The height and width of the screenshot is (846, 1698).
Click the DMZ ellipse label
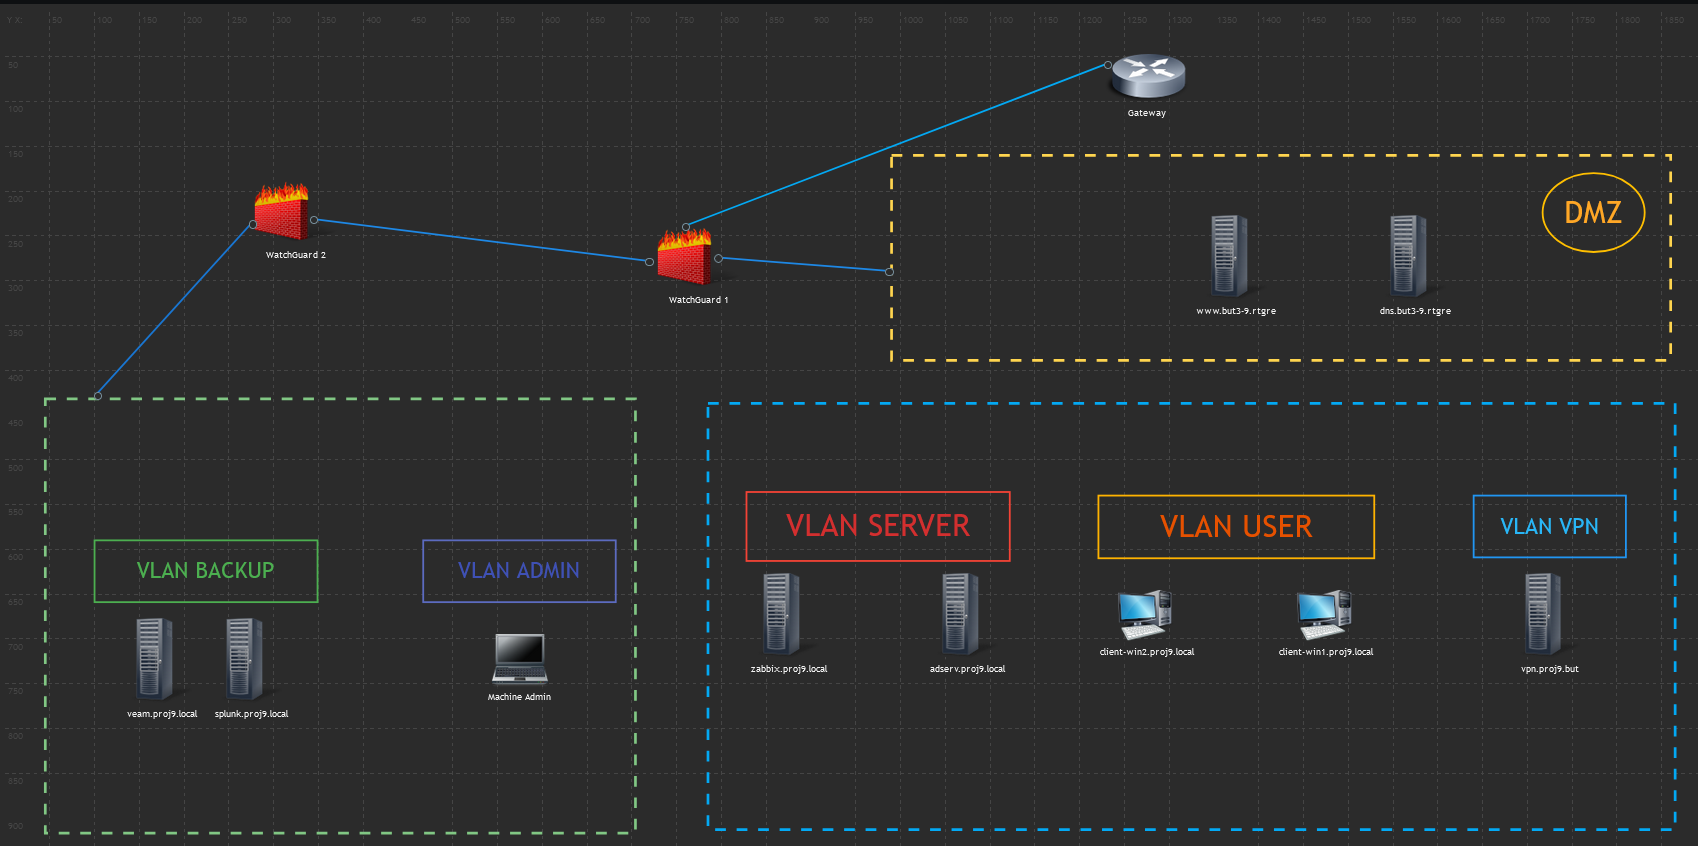pyautogui.click(x=1593, y=213)
